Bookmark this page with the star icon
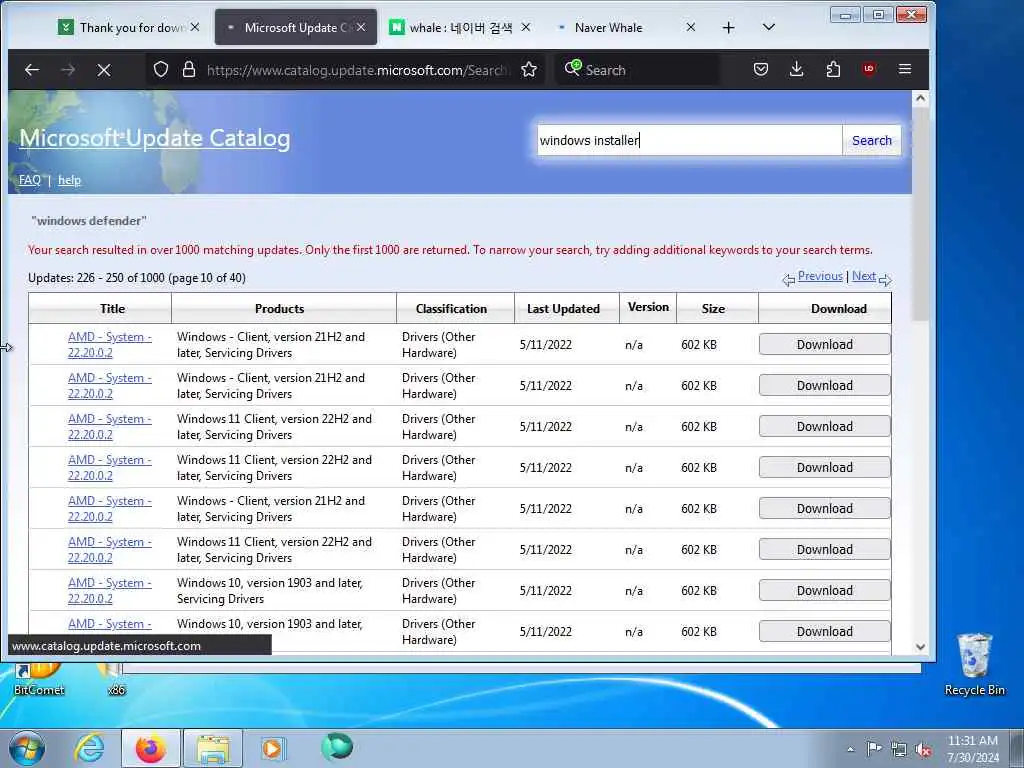The image size is (1024, 768). pyautogui.click(x=529, y=69)
